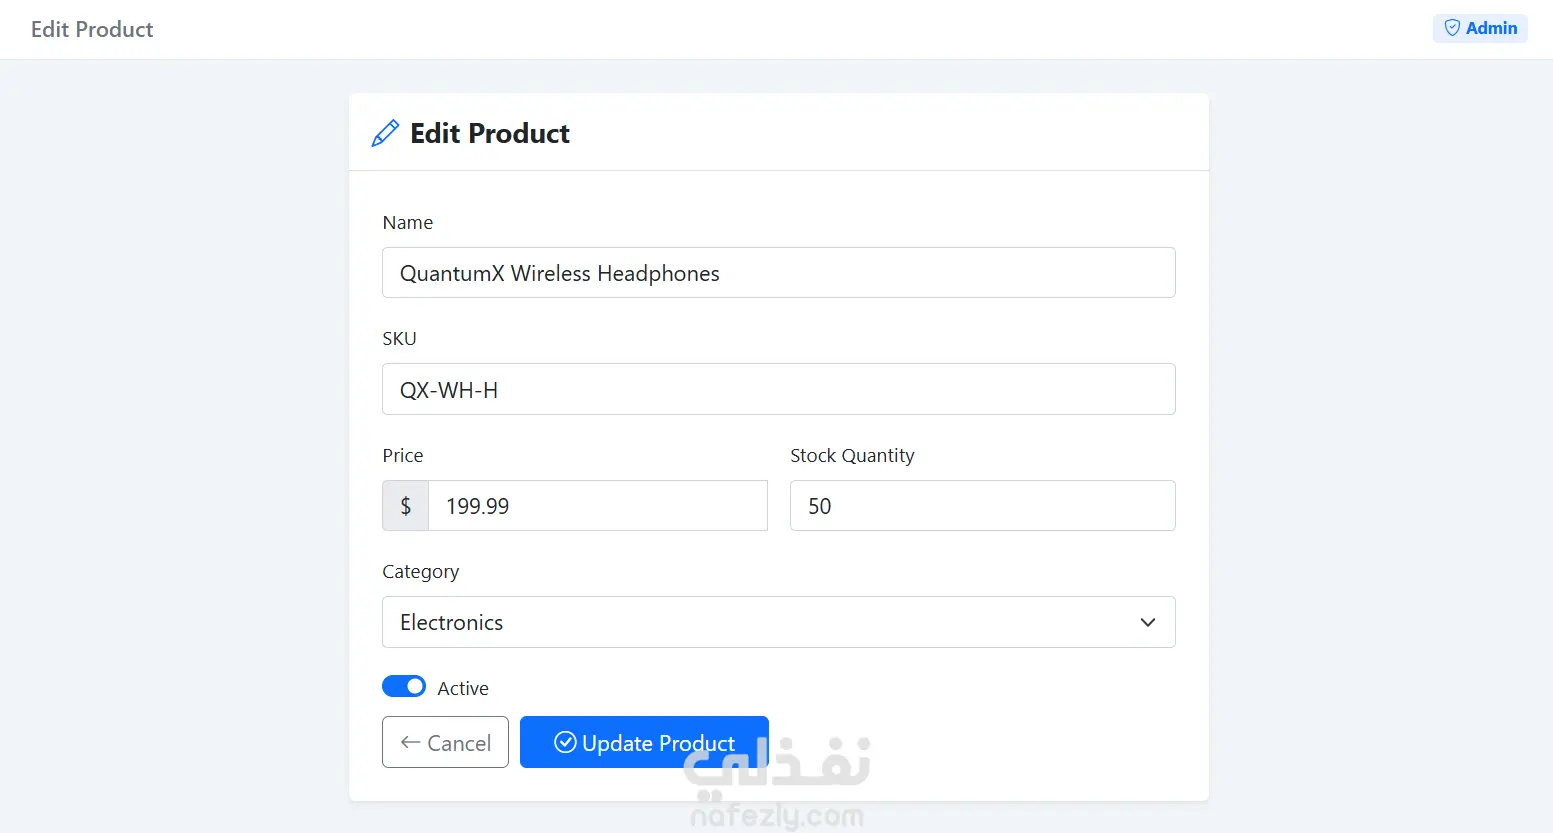Click the Active label text

463,688
